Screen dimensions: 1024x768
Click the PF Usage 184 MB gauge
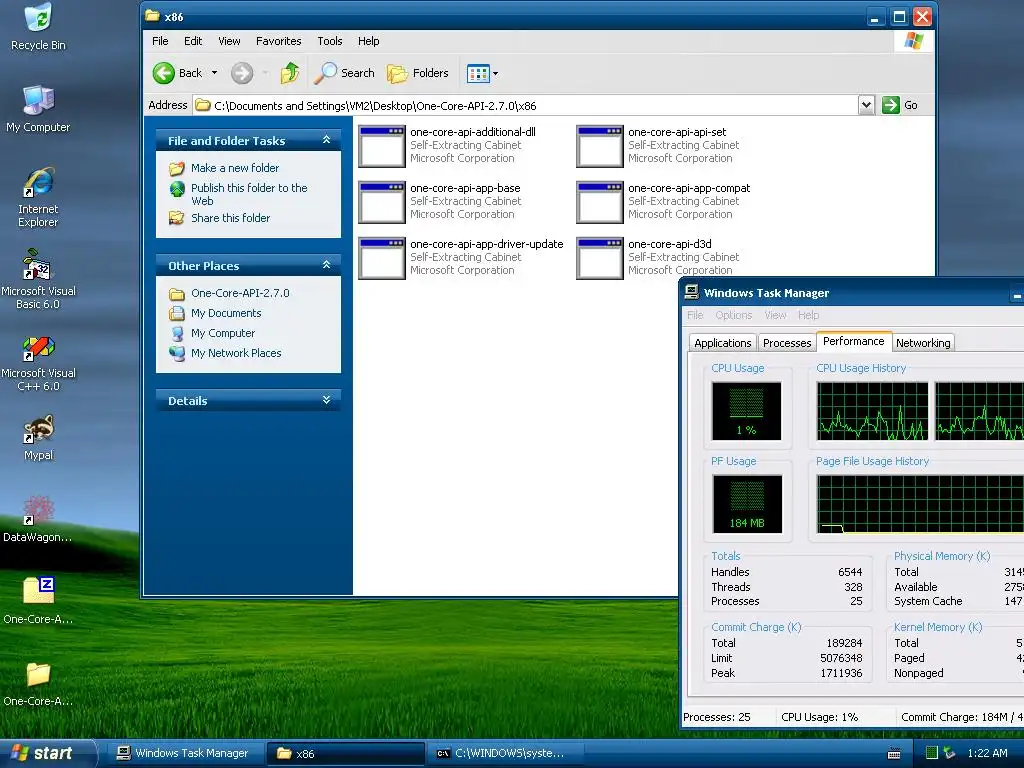click(747, 504)
